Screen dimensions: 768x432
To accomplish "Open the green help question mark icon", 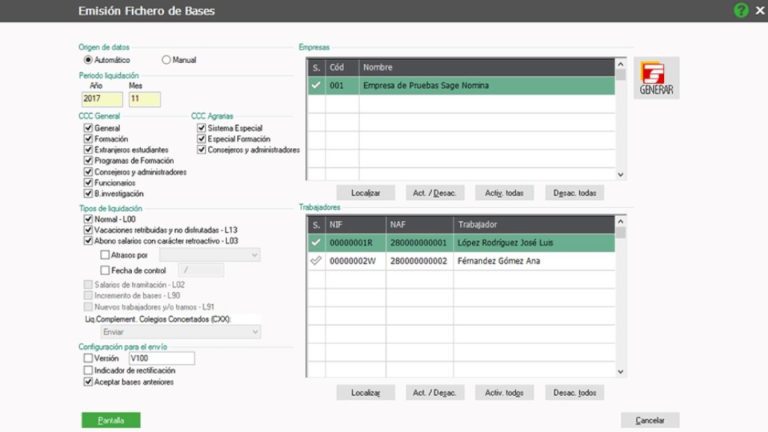I will (x=740, y=10).
